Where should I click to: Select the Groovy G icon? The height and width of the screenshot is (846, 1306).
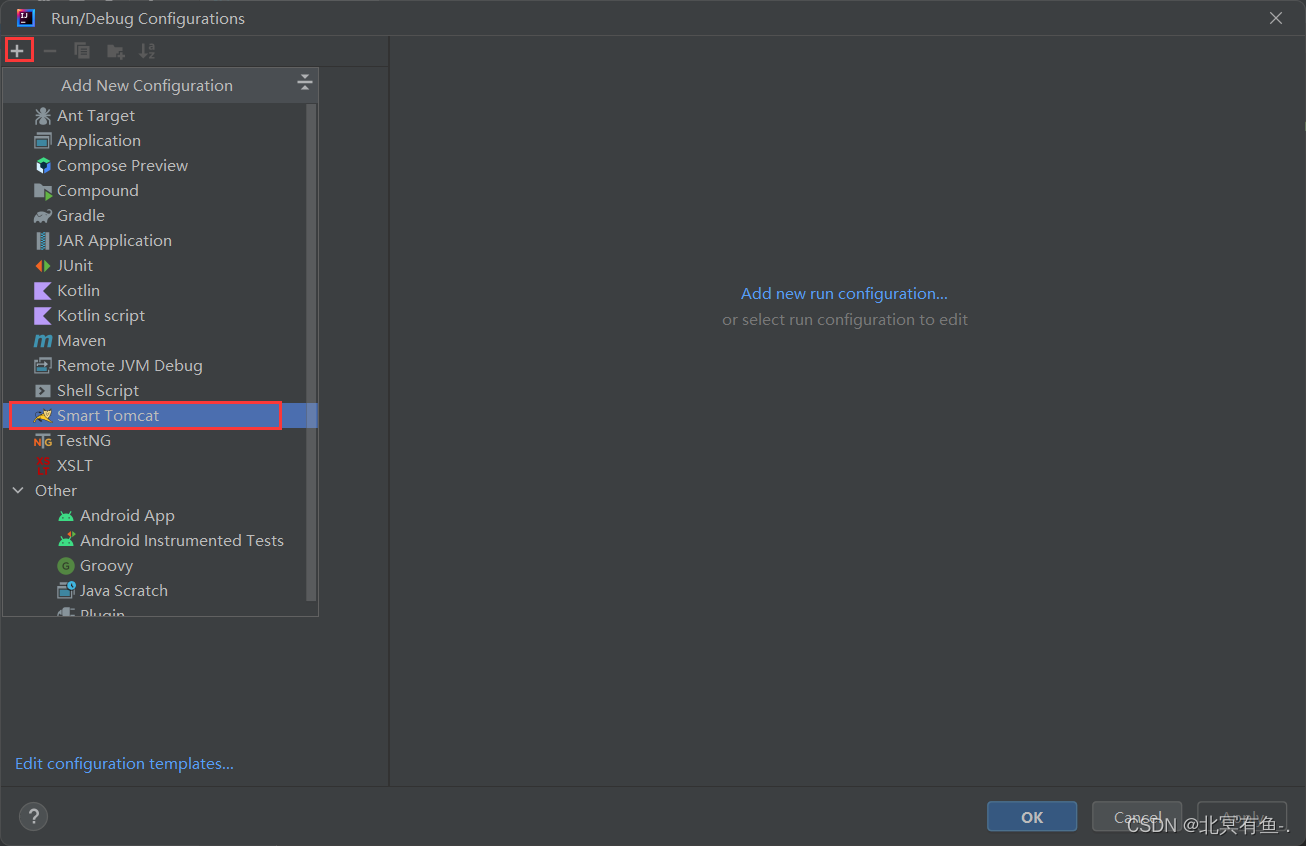click(x=66, y=566)
